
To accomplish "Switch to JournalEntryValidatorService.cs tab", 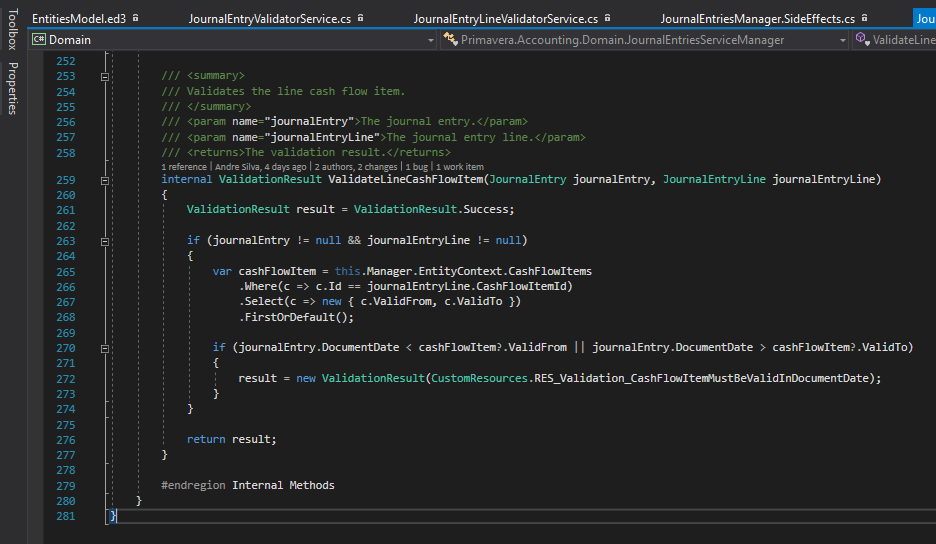I will 270,19.
